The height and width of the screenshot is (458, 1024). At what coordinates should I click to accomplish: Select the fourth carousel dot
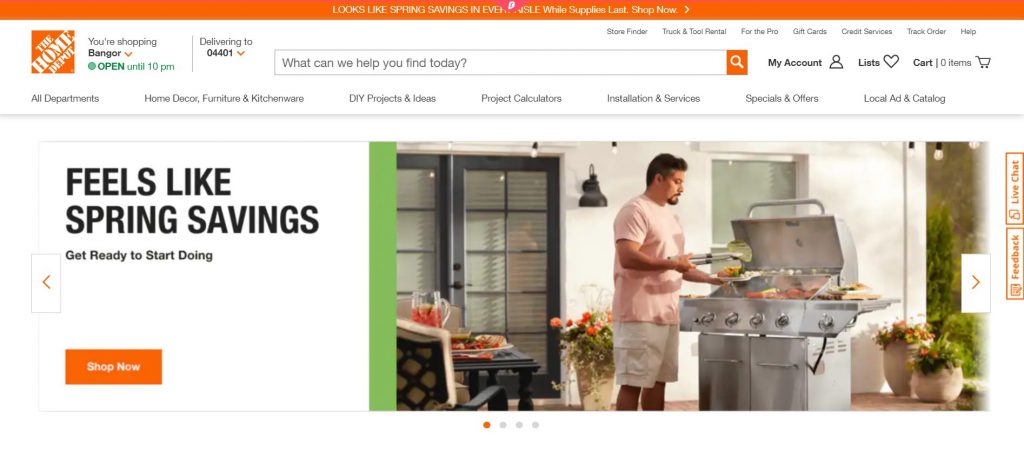point(536,425)
